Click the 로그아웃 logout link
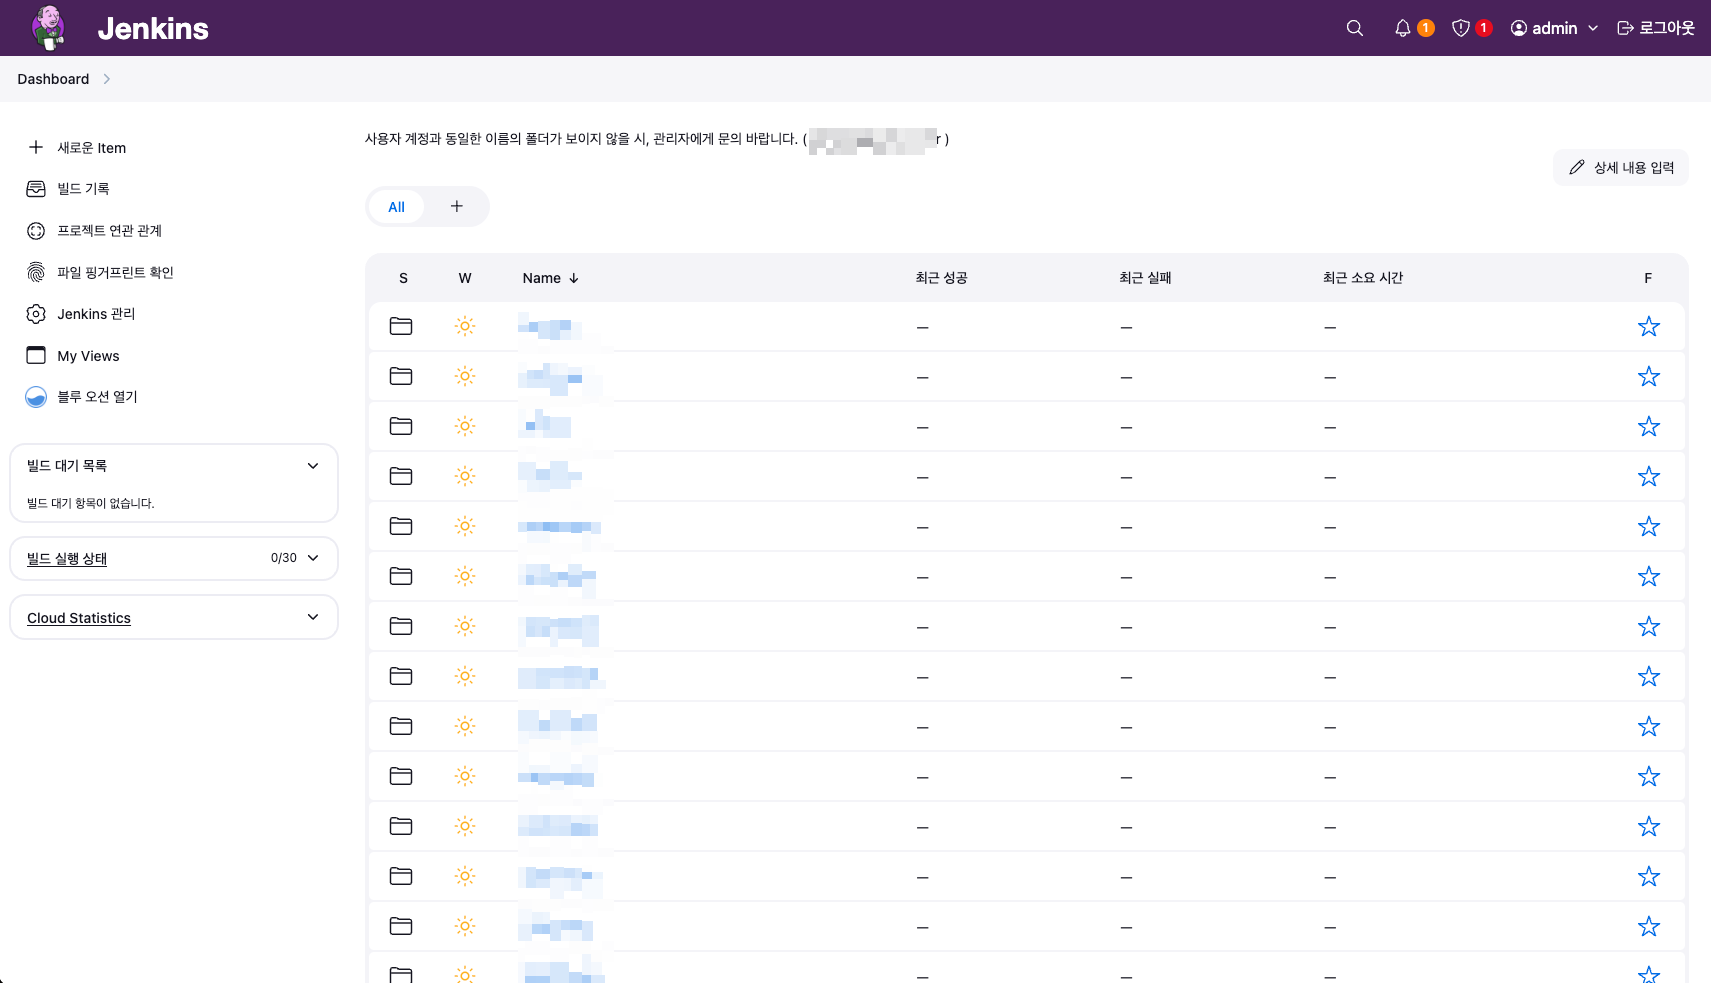Image resolution: width=1711 pixels, height=983 pixels. point(1656,28)
